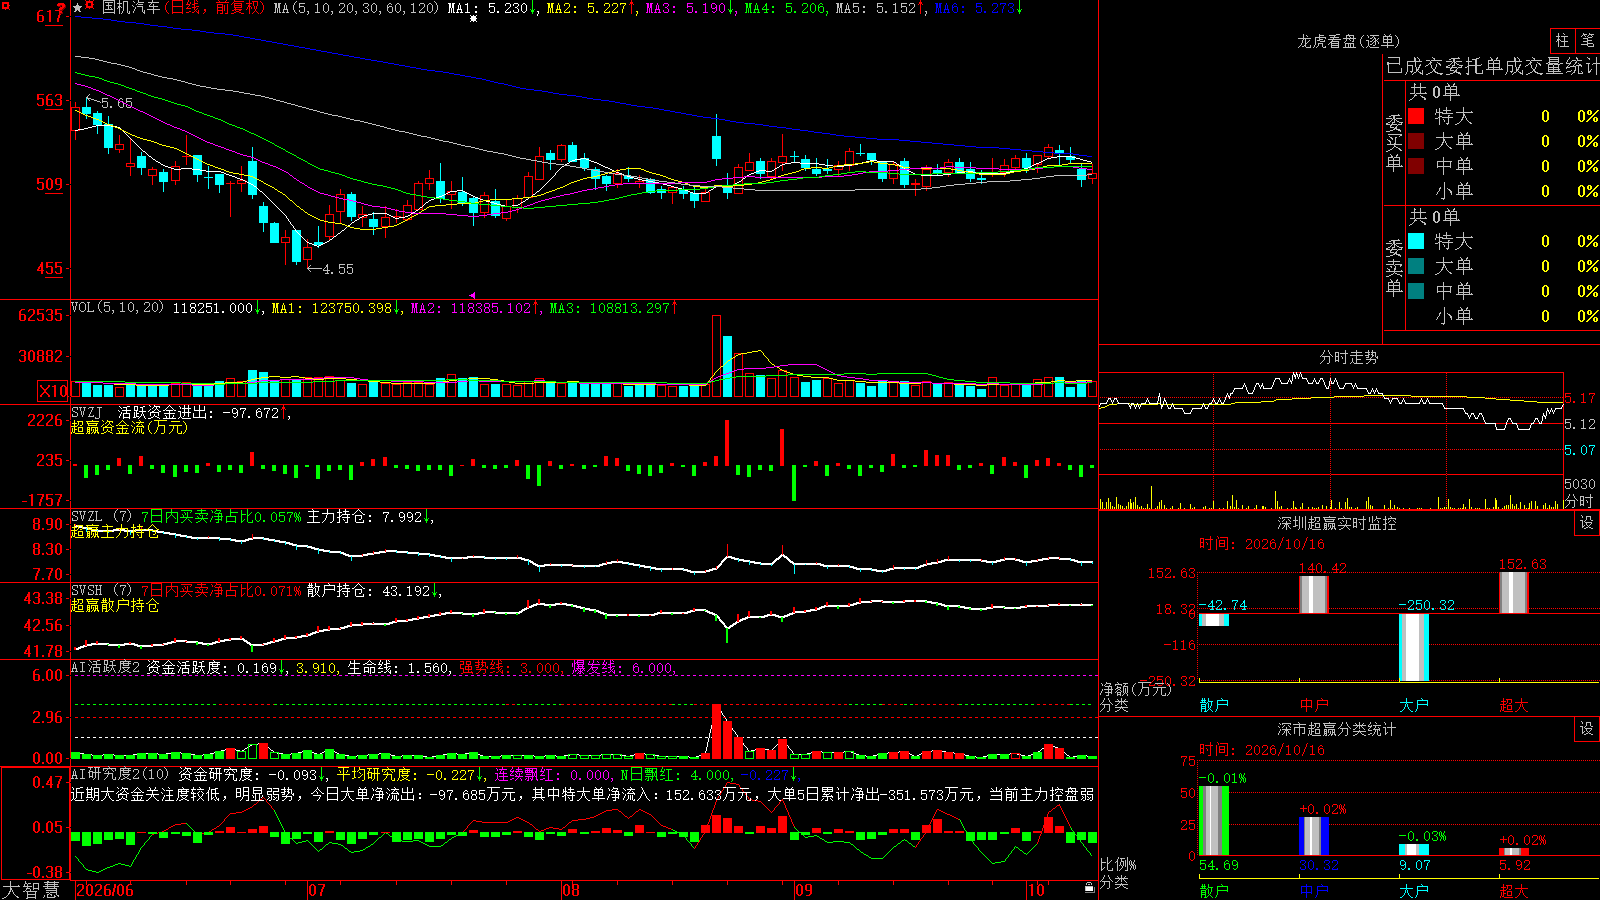The height and width of the screenshot is (900, 1600).
Task: Click the VOL(5,10,20) indicator label
Action: coord(117,307)
